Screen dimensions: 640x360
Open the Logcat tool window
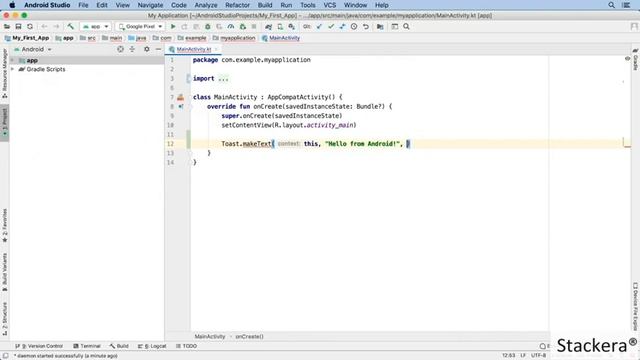coord(152,346)
